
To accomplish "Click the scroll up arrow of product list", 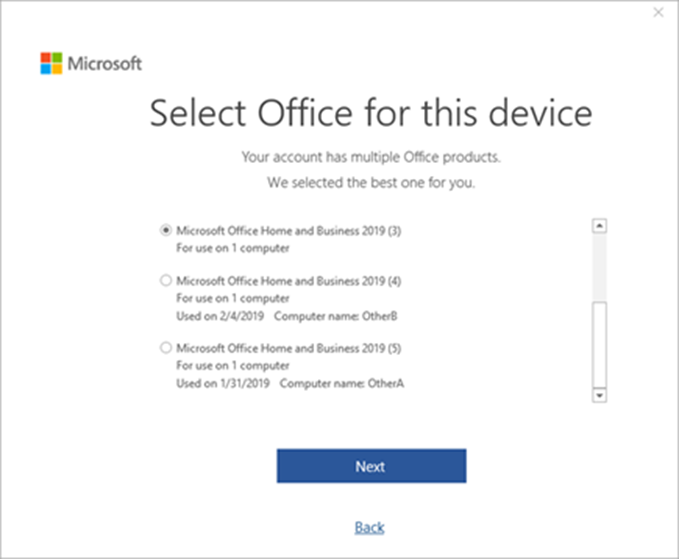I will click(599, 226).
